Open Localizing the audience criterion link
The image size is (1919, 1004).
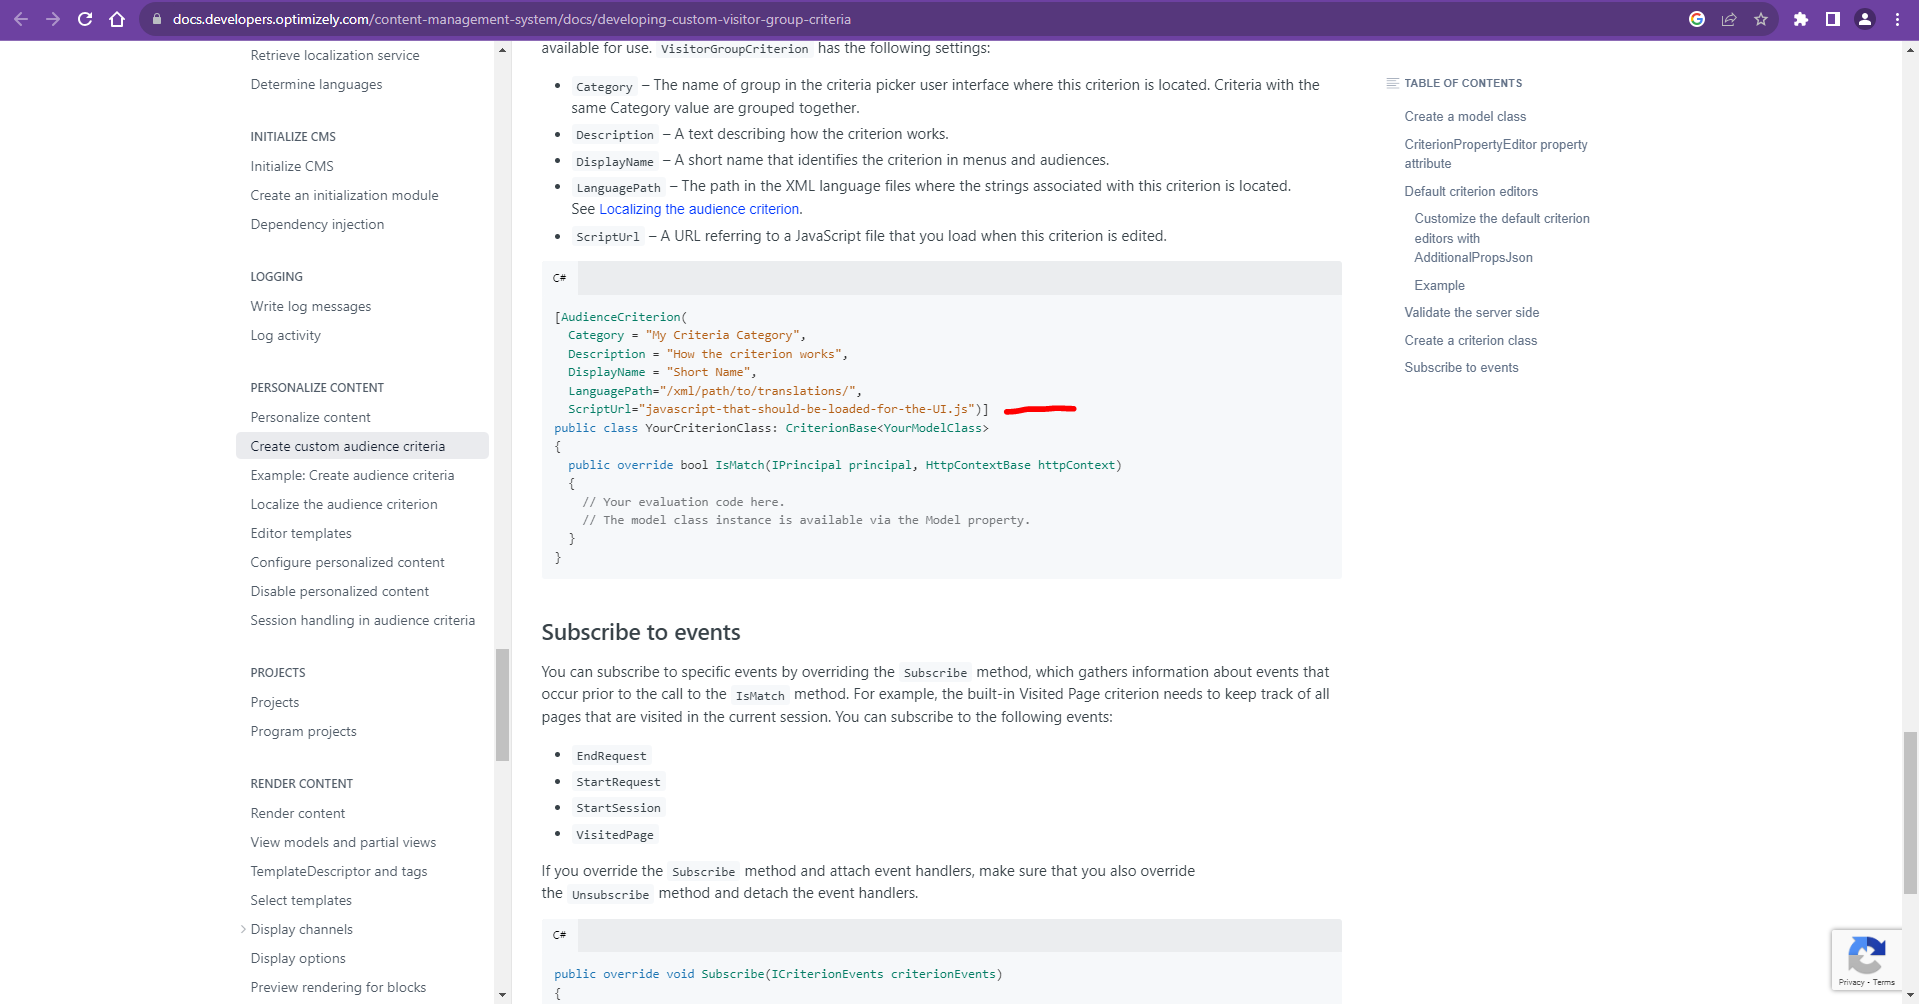point(699,209)
